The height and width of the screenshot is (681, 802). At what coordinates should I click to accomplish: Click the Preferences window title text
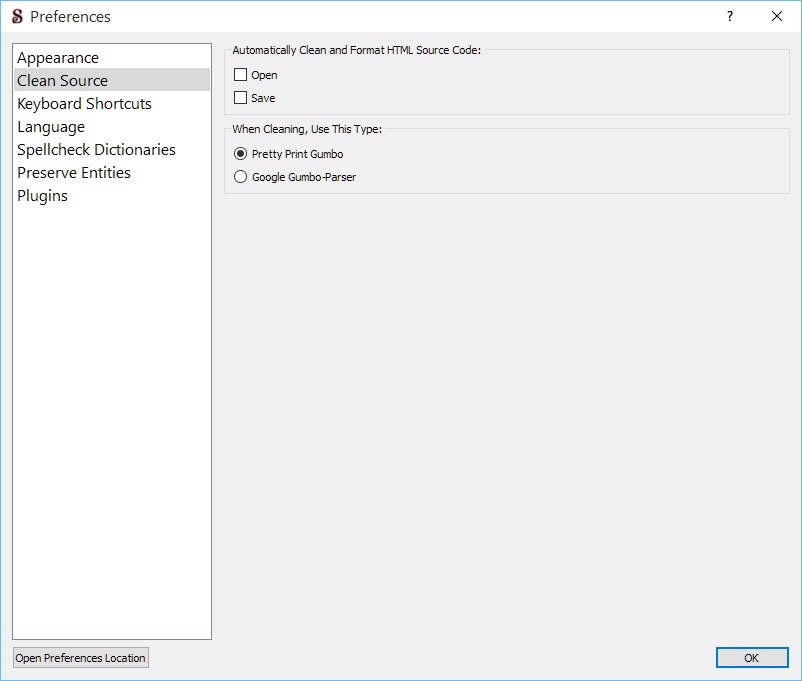(x=70, y=16)
